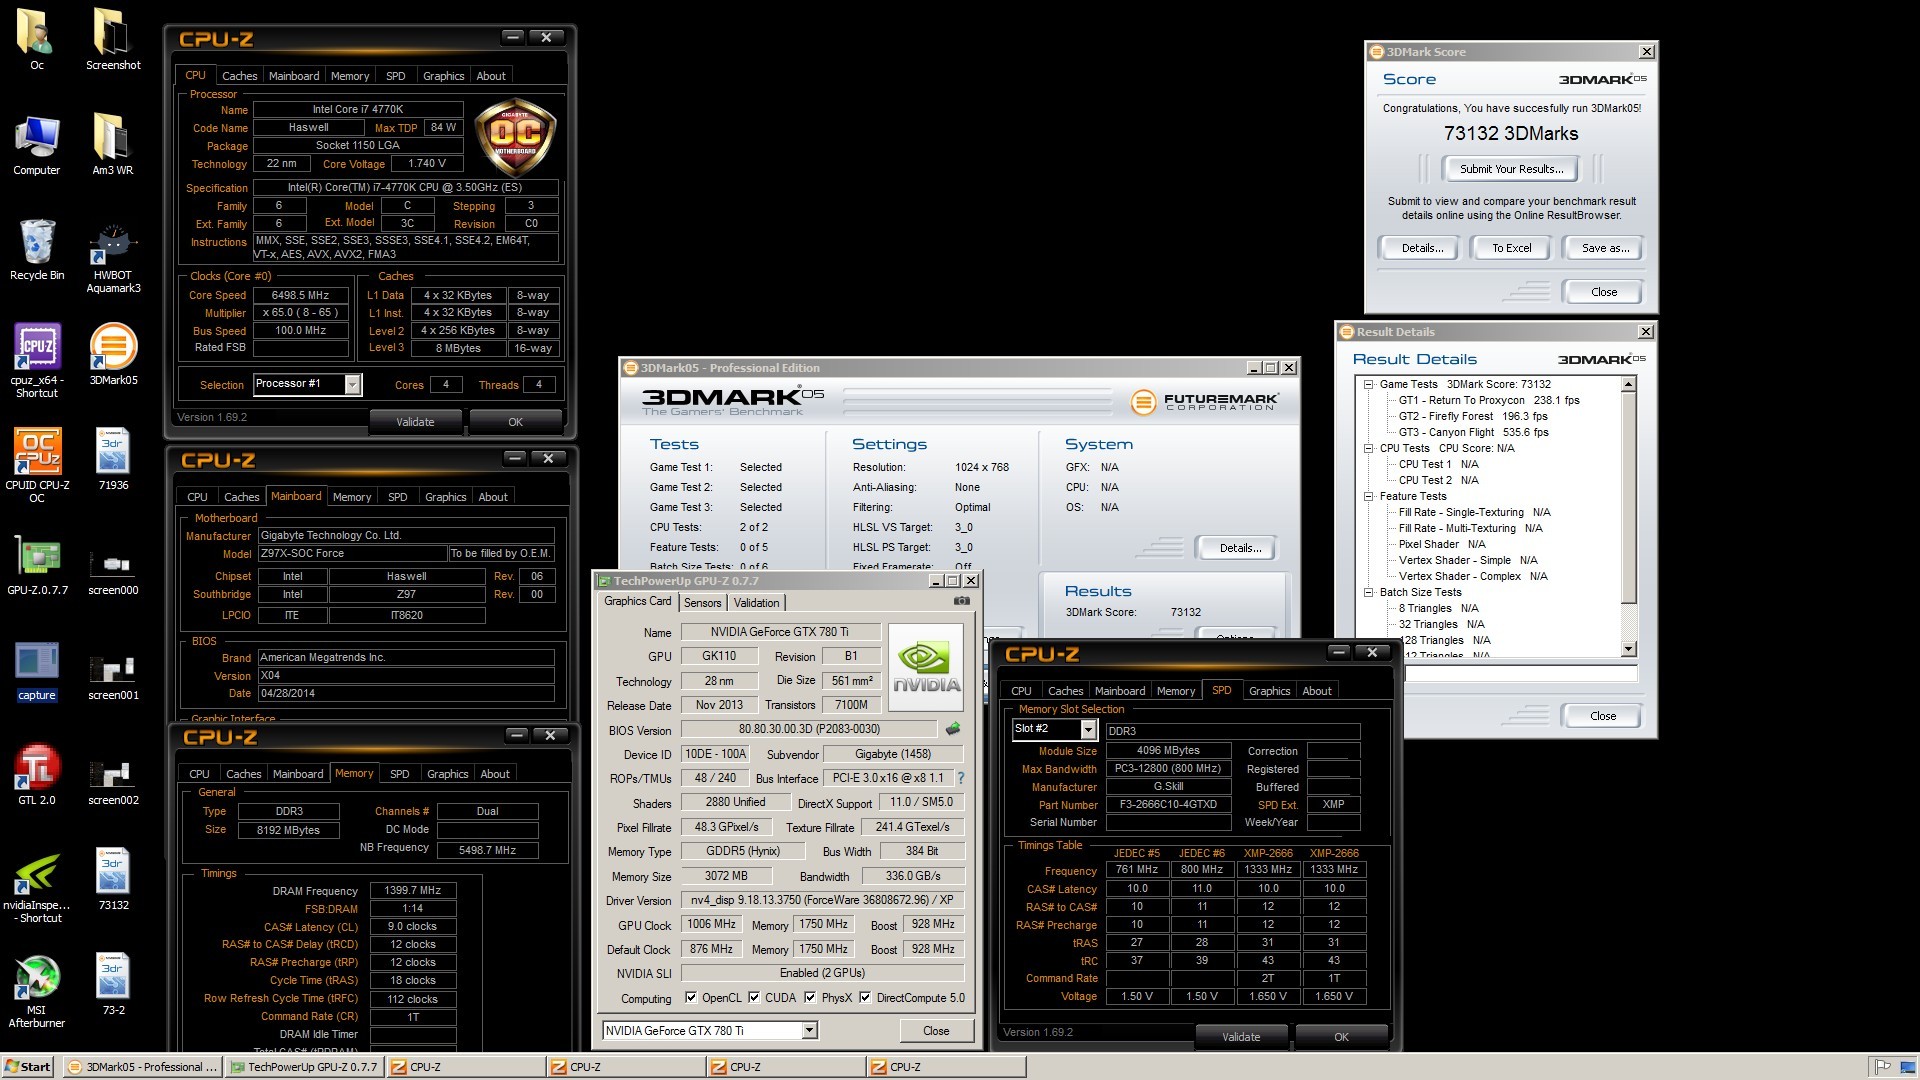Switch to Caches tab in top CPU-Z
Screen dimensions: 1920x1080
coord(239,76)
